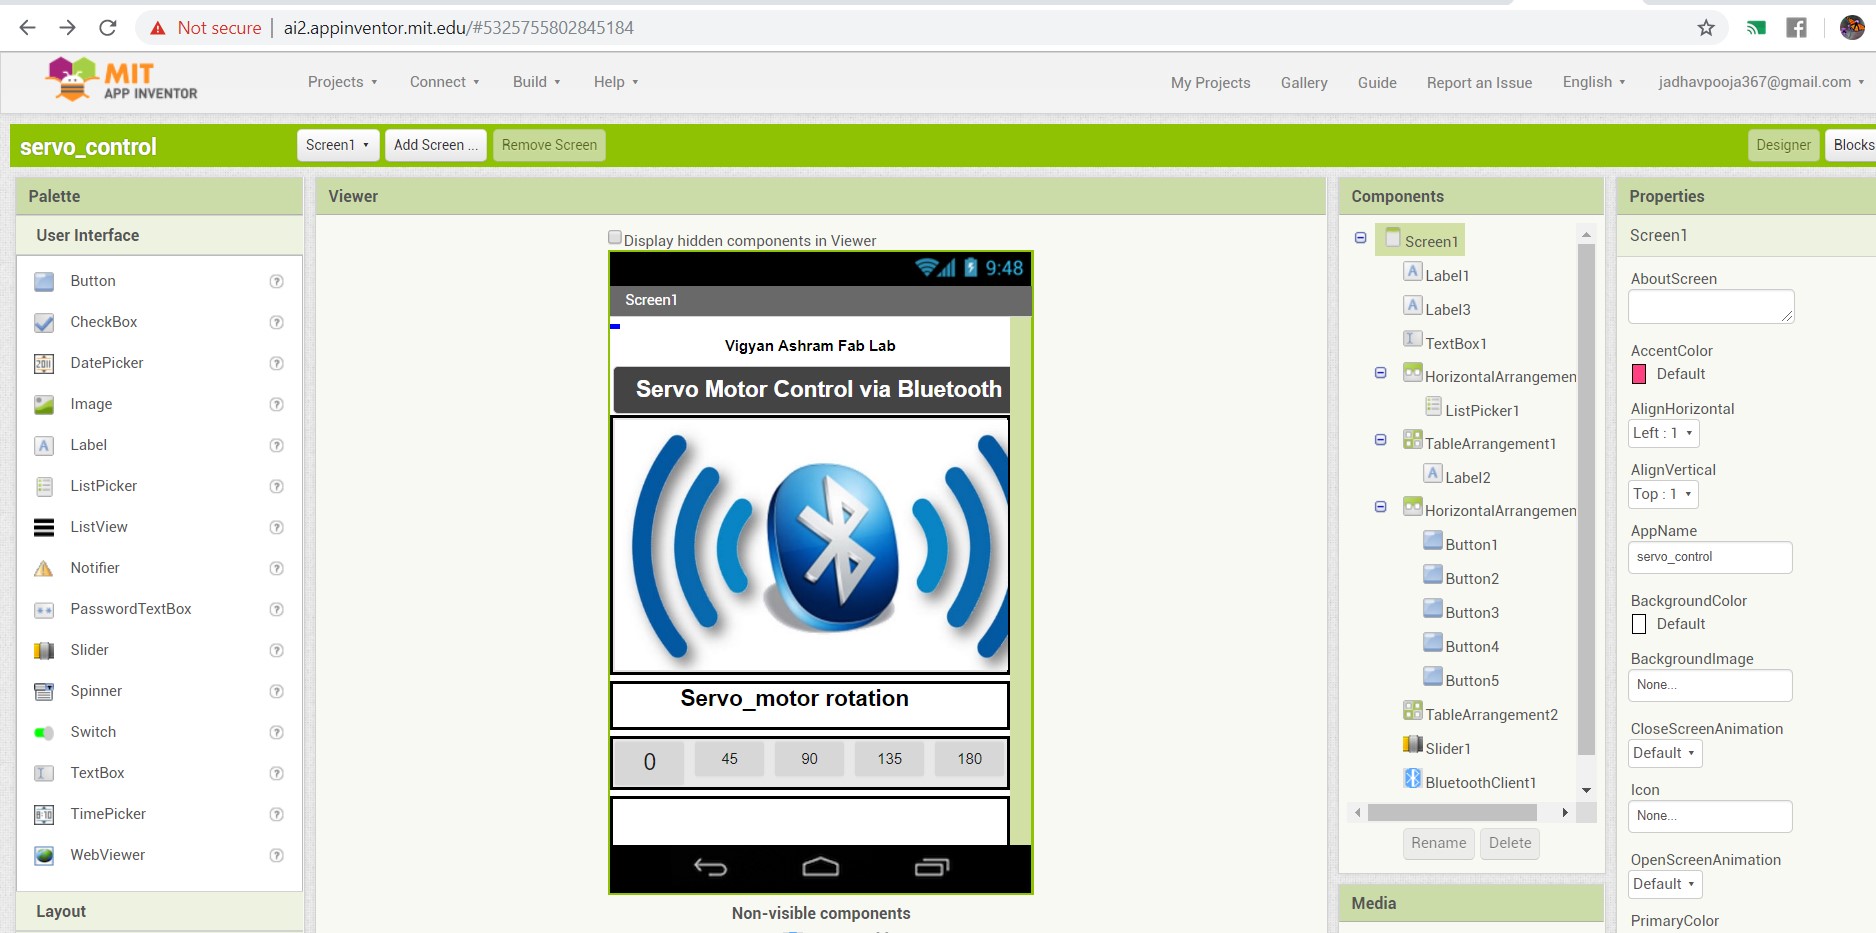Switch to the Designer view
Viewport: 1876px width, 933px height.
[1783, 145]
